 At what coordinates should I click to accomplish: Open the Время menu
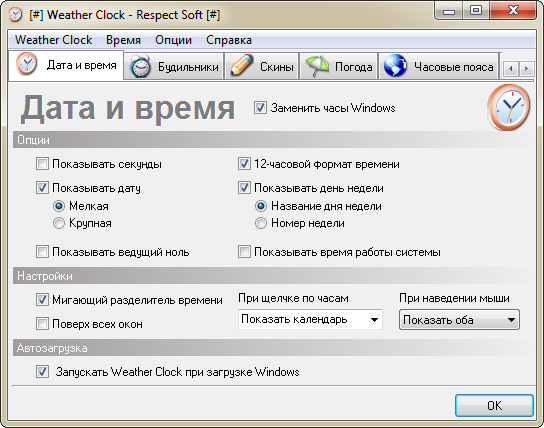[x=123, y=40]
